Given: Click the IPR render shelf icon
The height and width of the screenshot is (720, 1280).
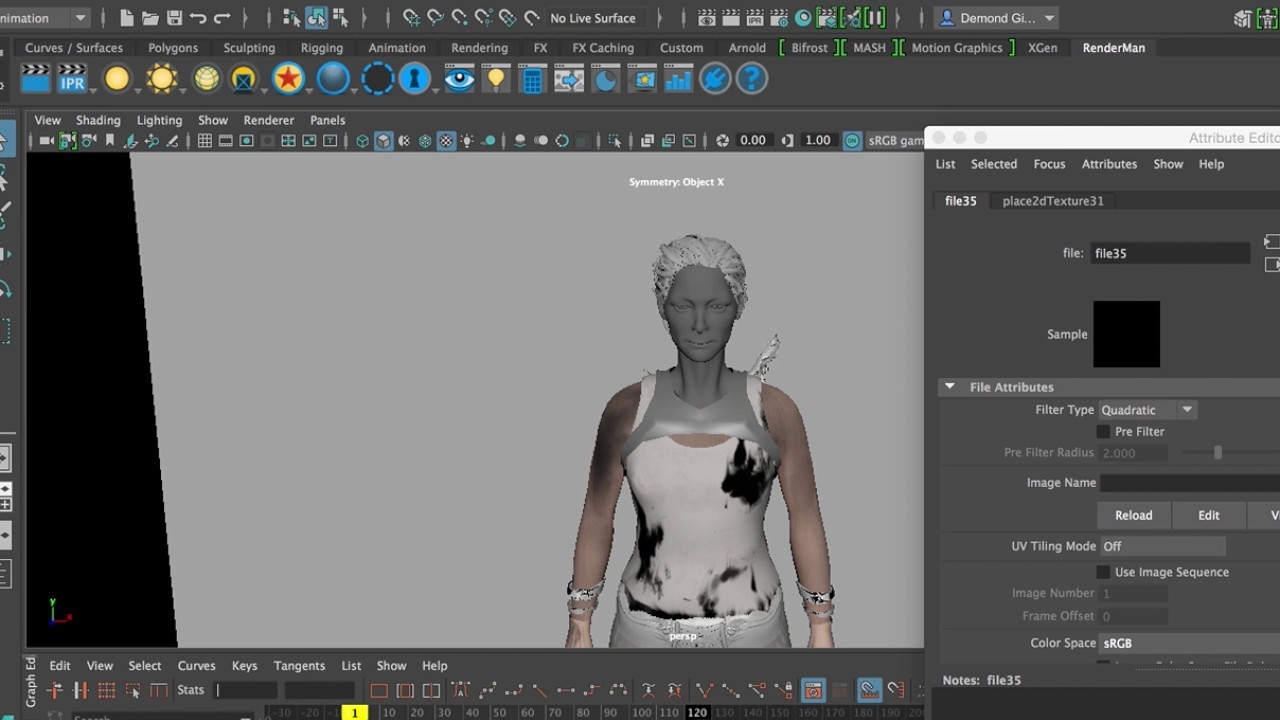Looking at the screenshot, I should (x=72, y=79).
